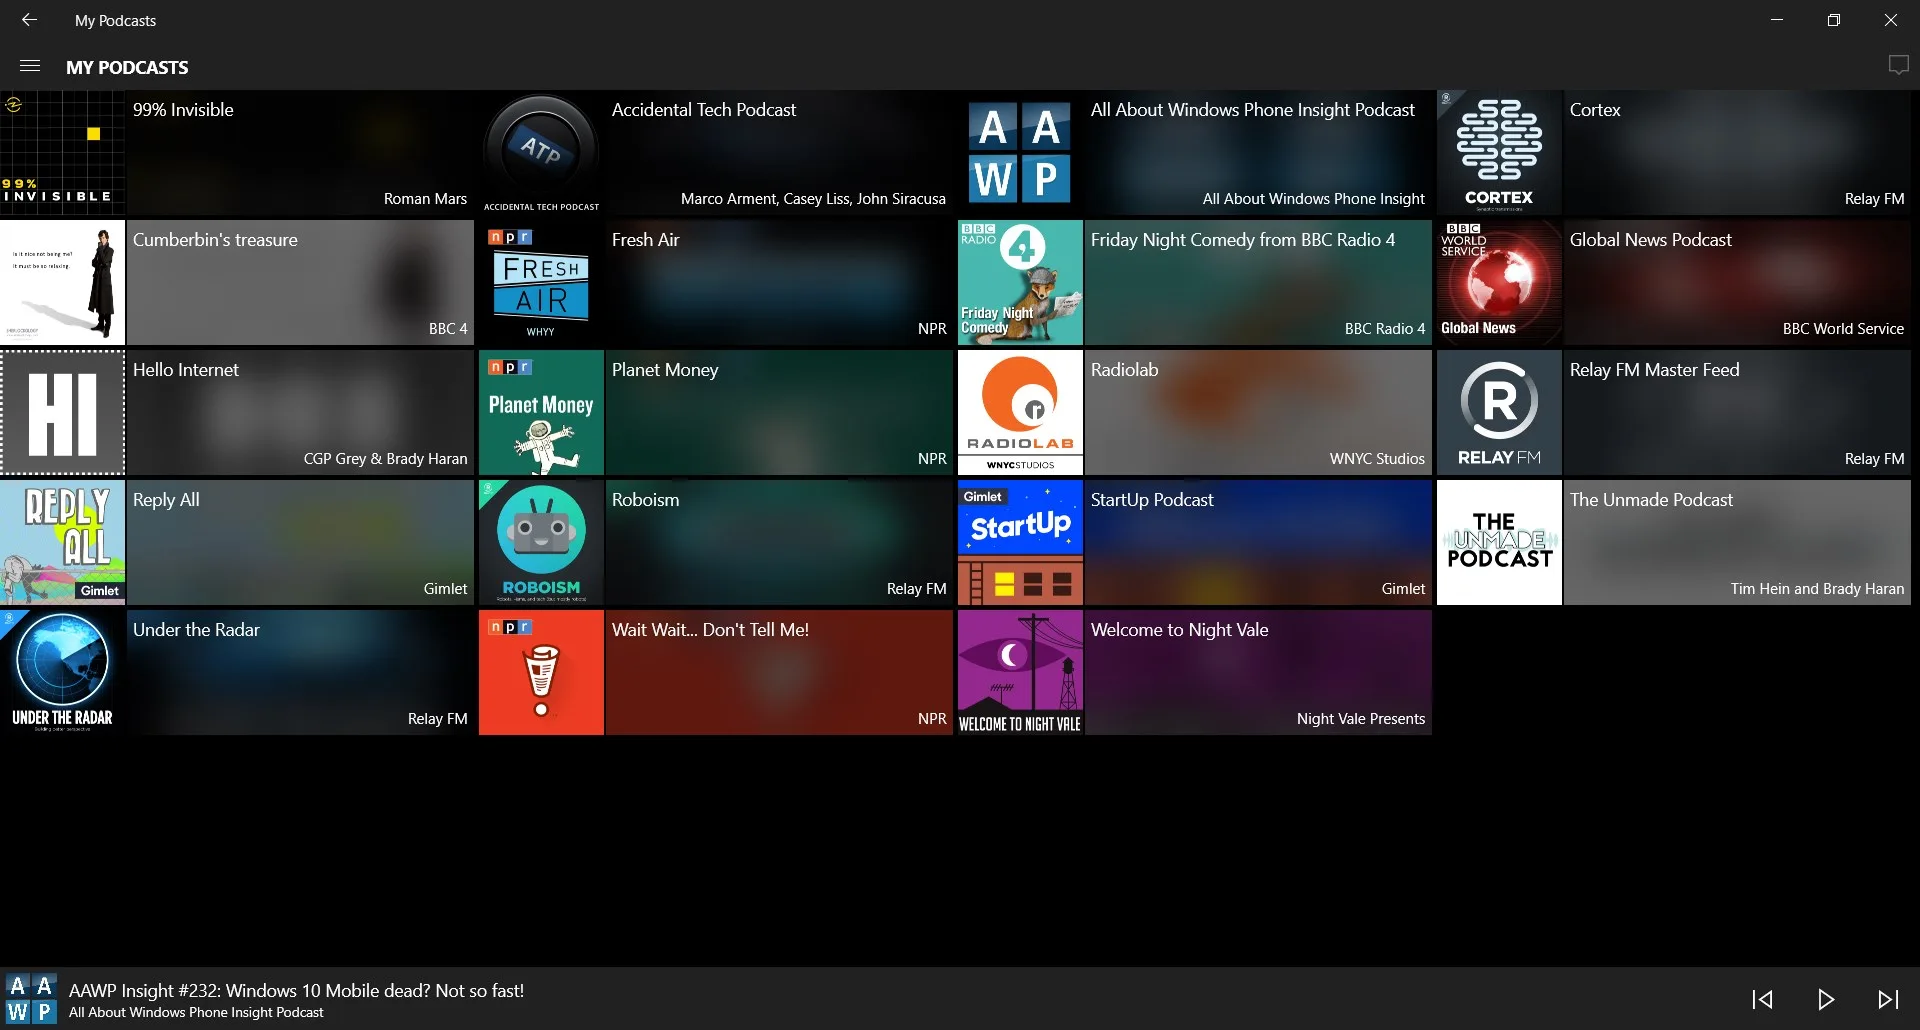Open Cumberbin's treasure artwork
The image size is (1920, 1030).
click(x=62, y=283)
